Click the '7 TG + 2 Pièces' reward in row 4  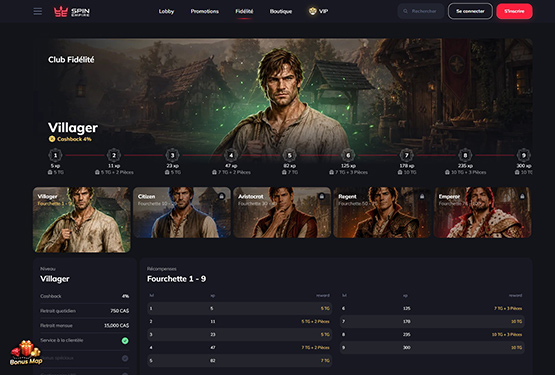315,348
